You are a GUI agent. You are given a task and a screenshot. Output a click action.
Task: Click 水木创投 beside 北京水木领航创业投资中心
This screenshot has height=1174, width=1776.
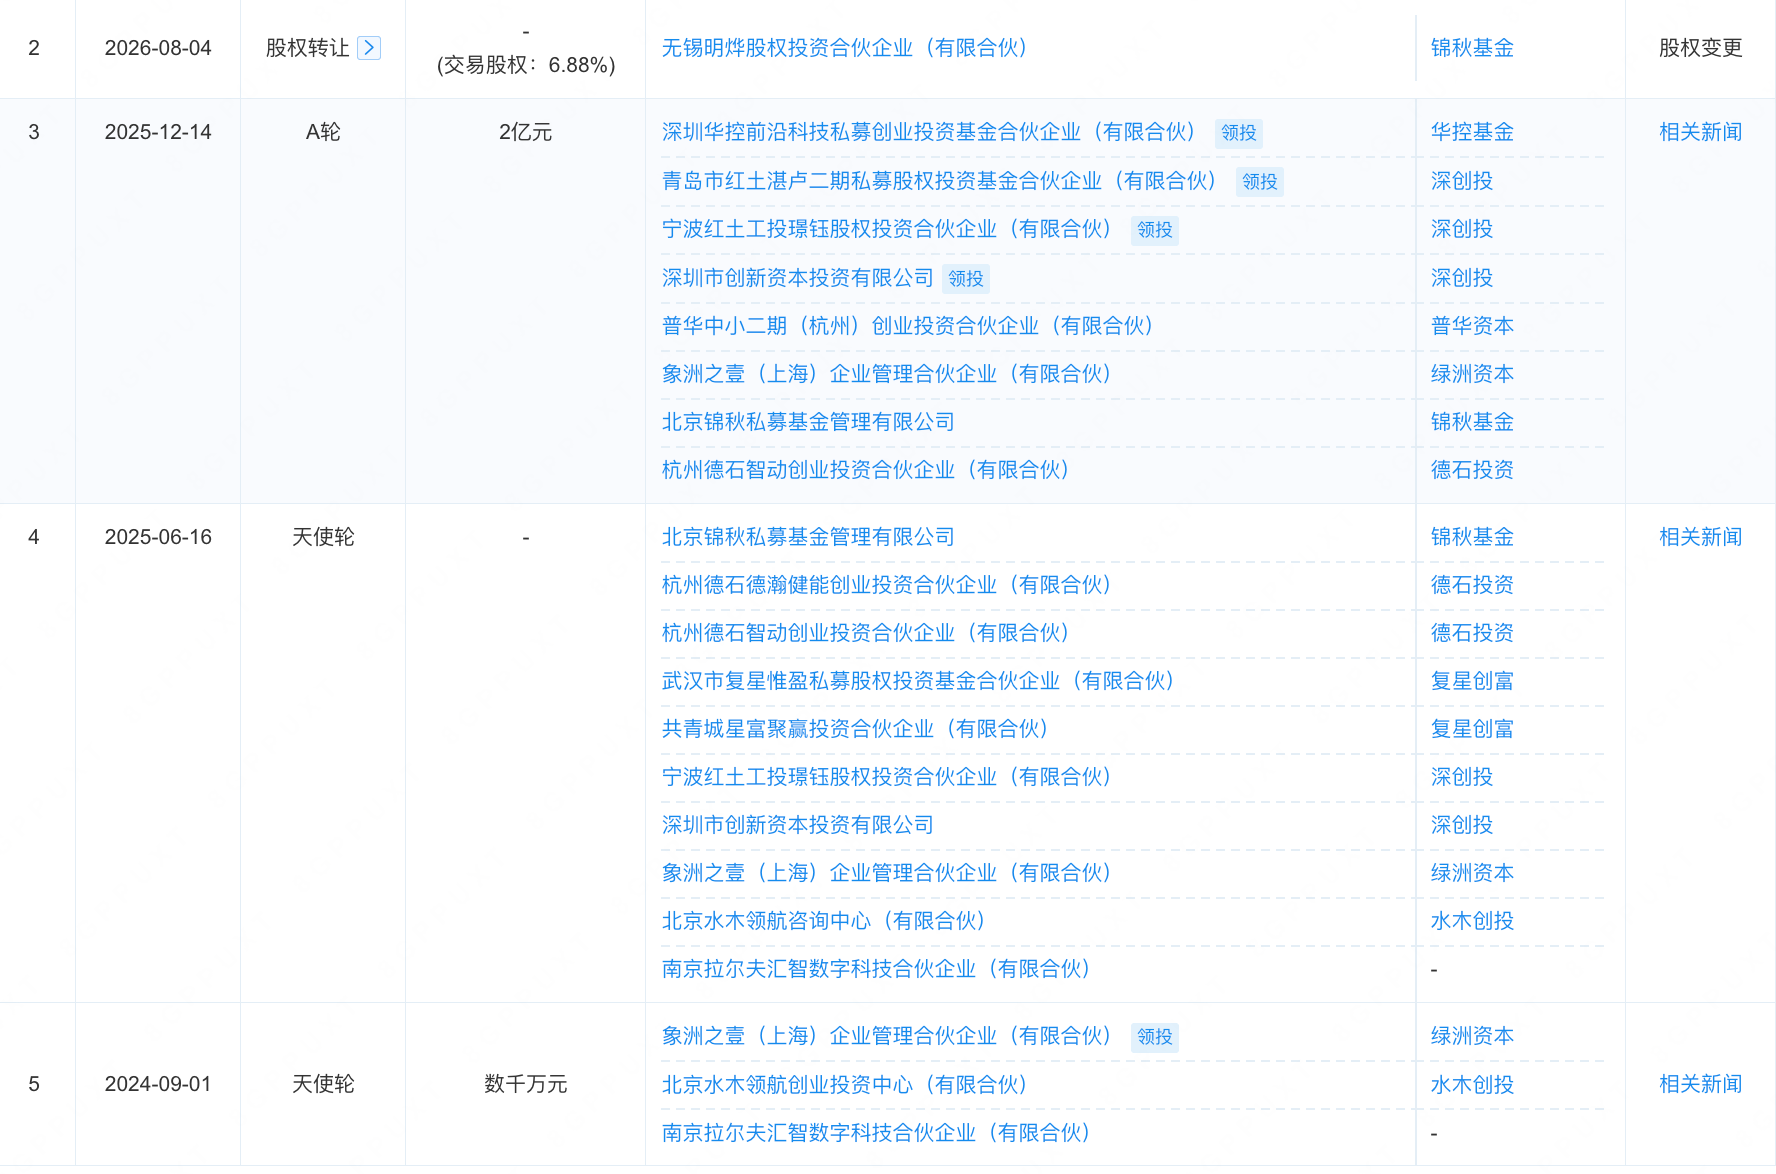[1472, 1085]
